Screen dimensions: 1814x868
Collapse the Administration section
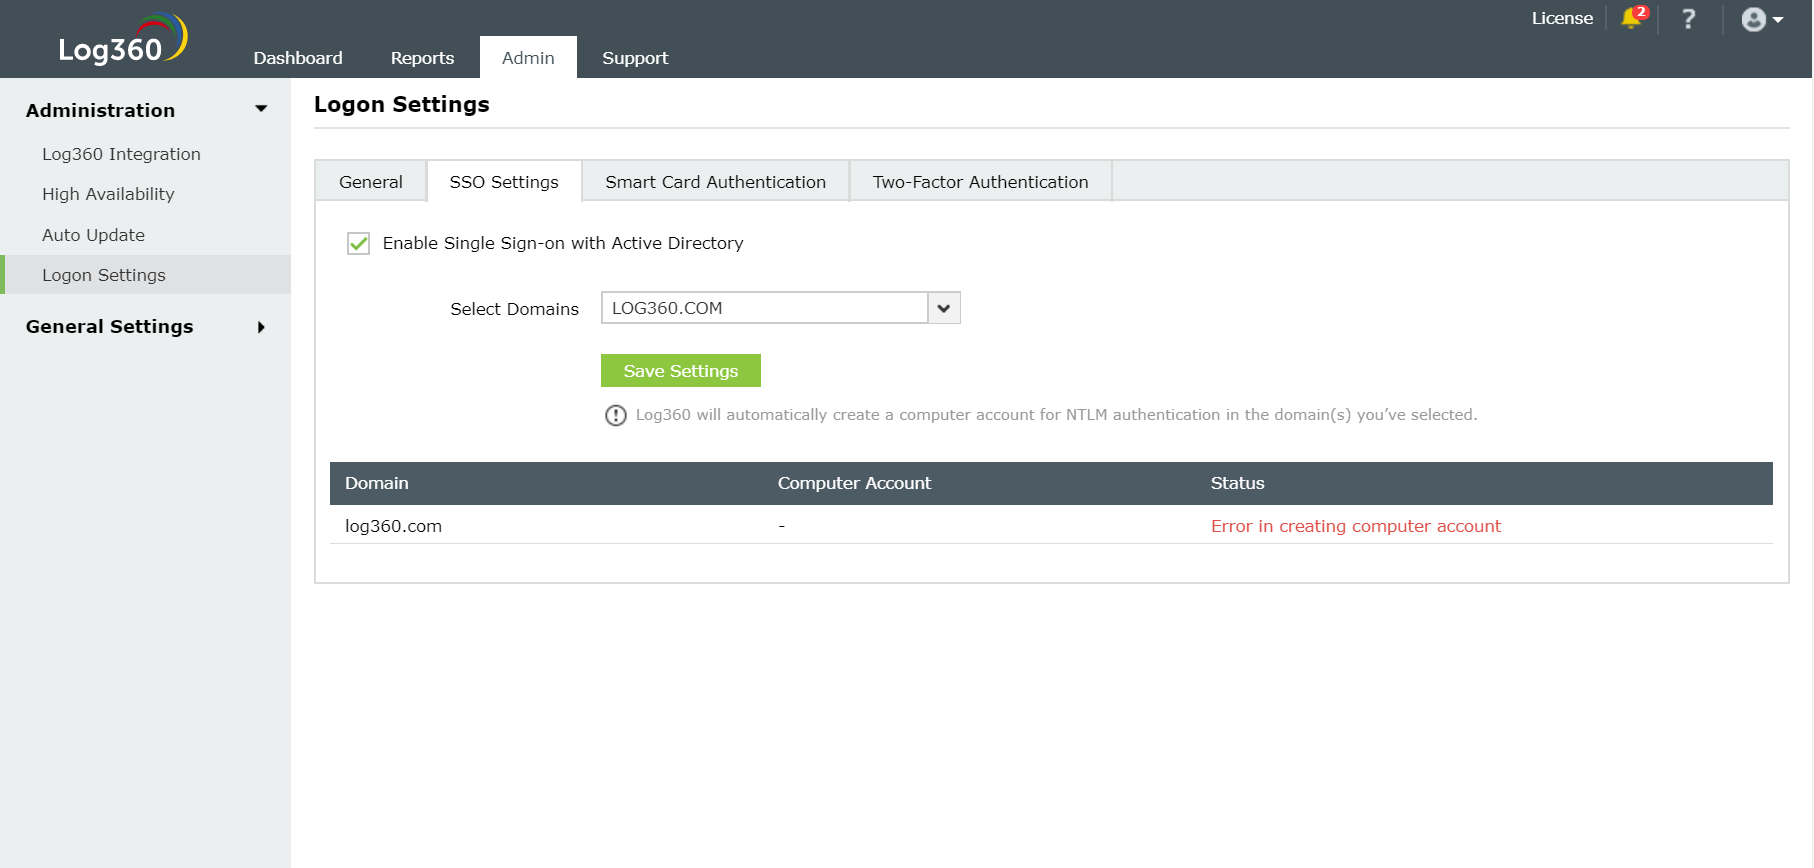coord(261,109)
